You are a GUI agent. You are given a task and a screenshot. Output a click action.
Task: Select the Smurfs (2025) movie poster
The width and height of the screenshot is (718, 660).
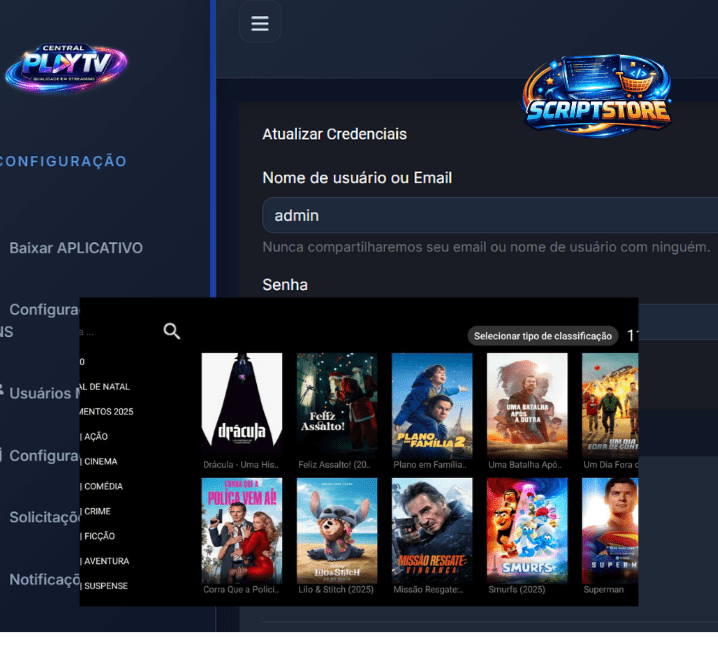click(x=527, y=530)
